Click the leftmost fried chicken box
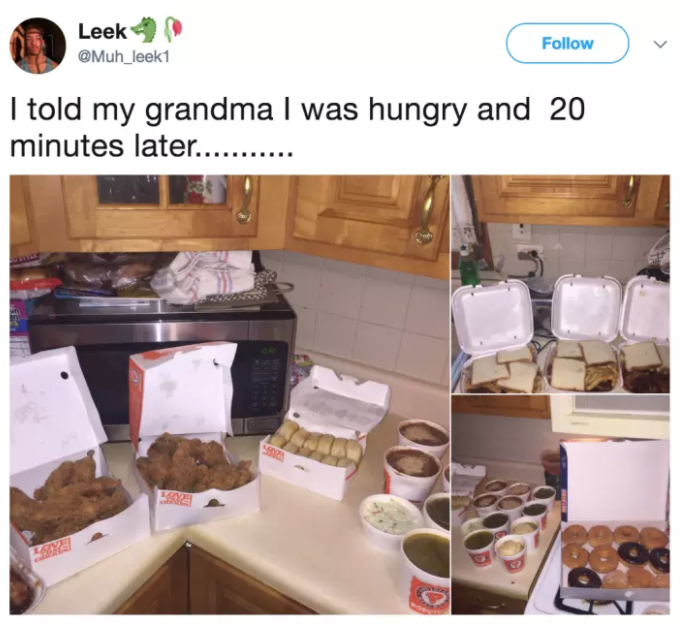 click(x=72, y=468)
